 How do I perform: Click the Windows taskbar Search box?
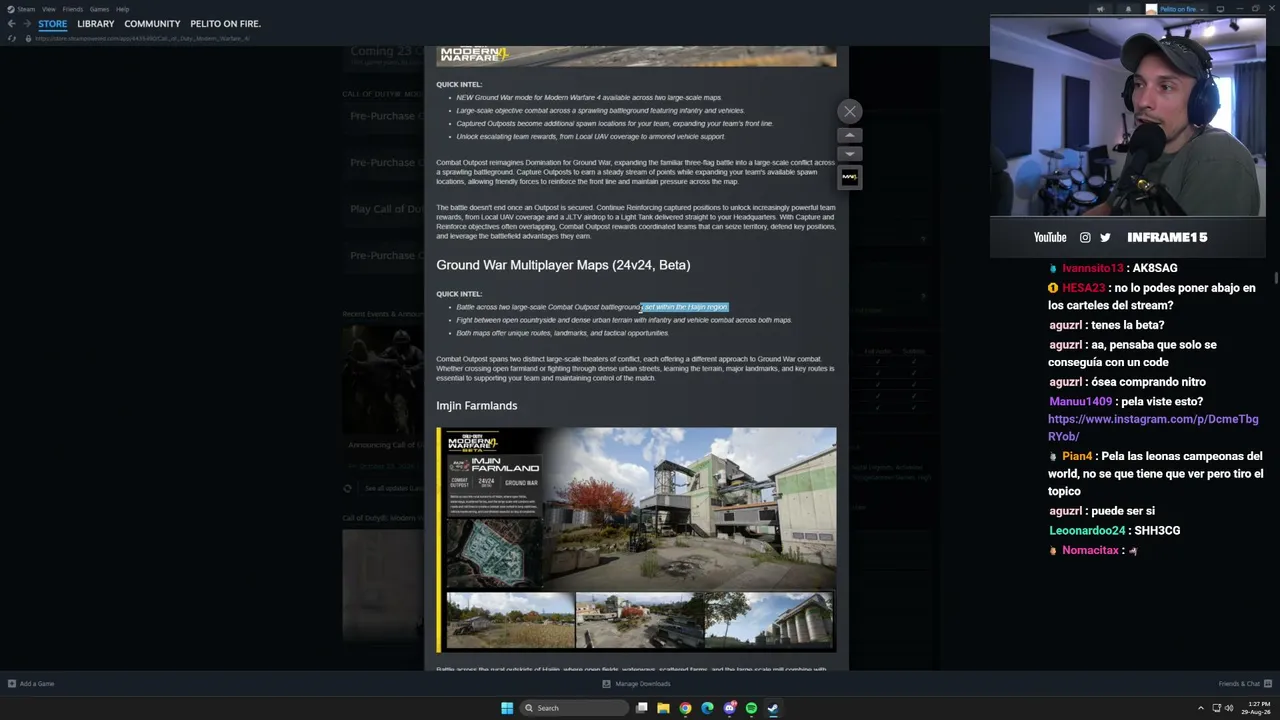[x=573, y=708]
